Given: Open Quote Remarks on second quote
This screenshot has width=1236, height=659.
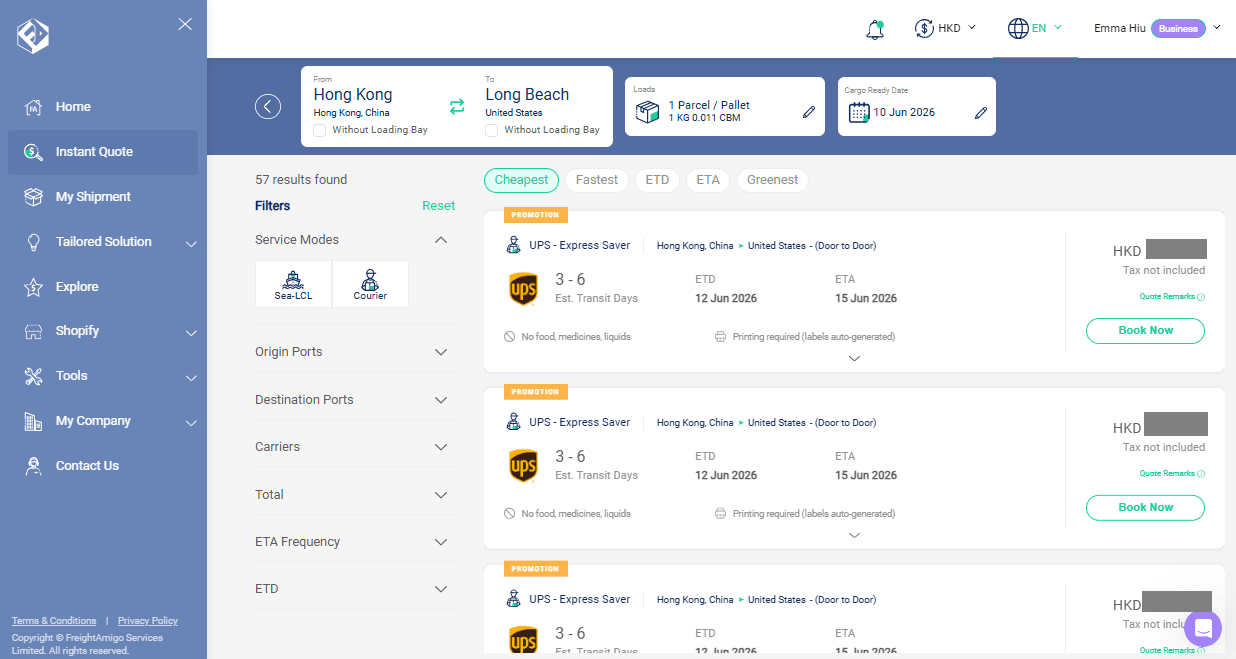Looking at the screenshot, I should pyautogui.click(x=1172, y=474).
